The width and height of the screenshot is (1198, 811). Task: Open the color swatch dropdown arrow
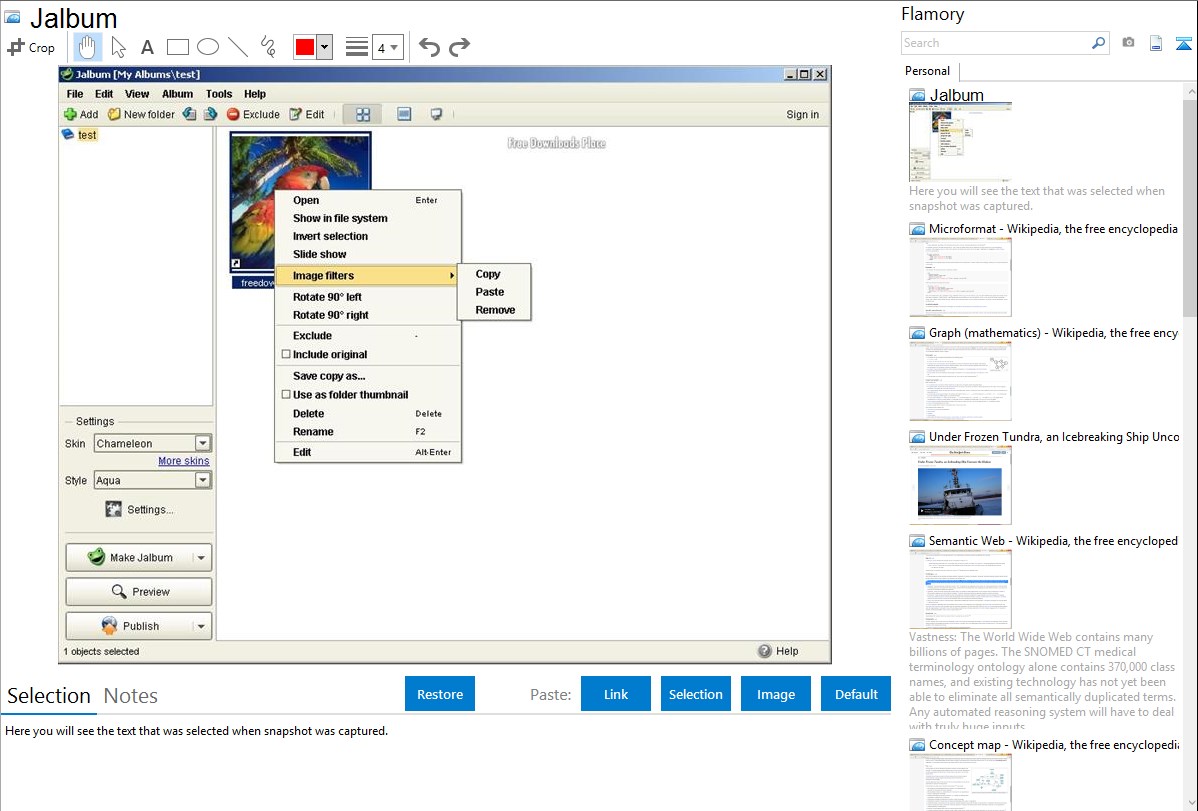coord(325,47)
